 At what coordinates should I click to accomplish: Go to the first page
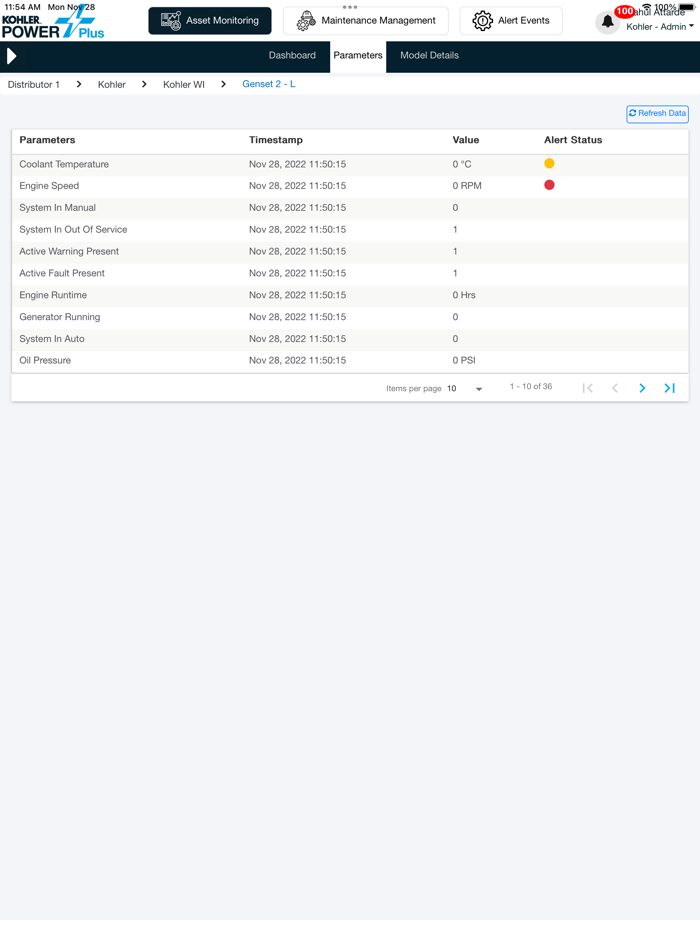587,388
